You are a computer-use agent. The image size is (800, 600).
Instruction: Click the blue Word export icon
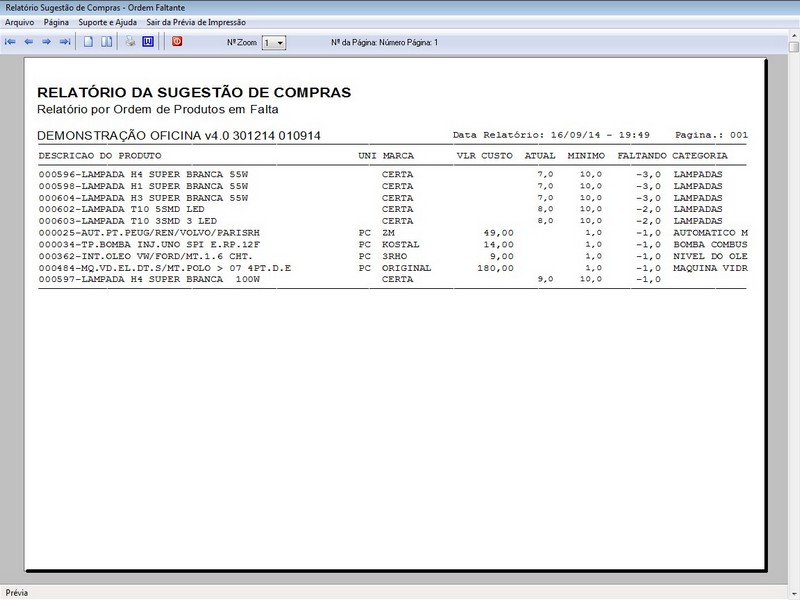point(148,41)
